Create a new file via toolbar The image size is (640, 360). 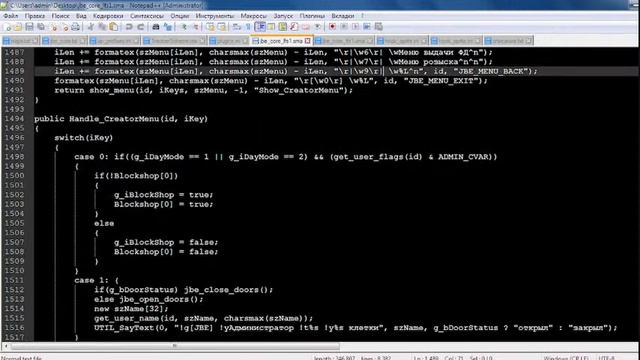[7, 27]
